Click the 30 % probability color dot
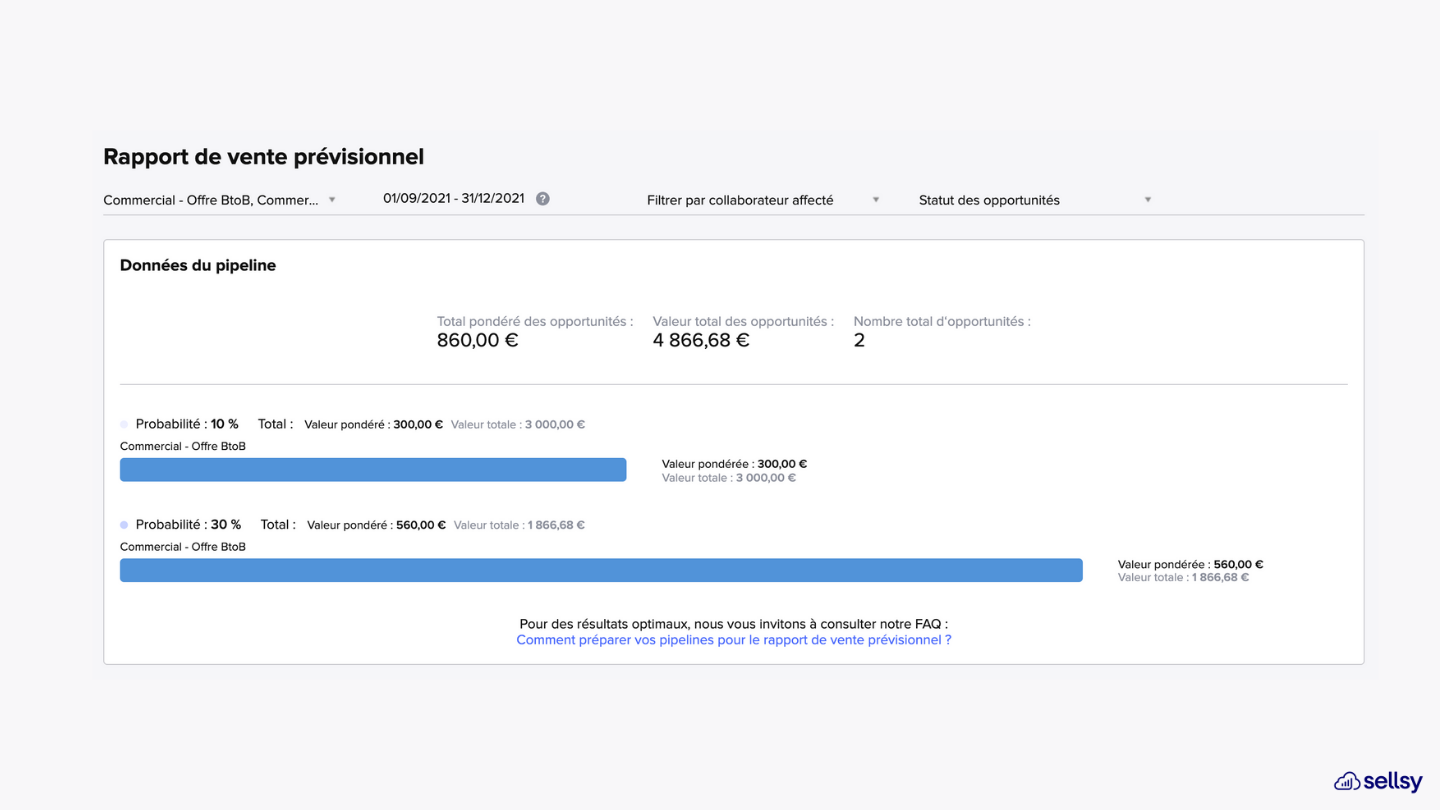 pyautogui.click(x=124, y=525)
